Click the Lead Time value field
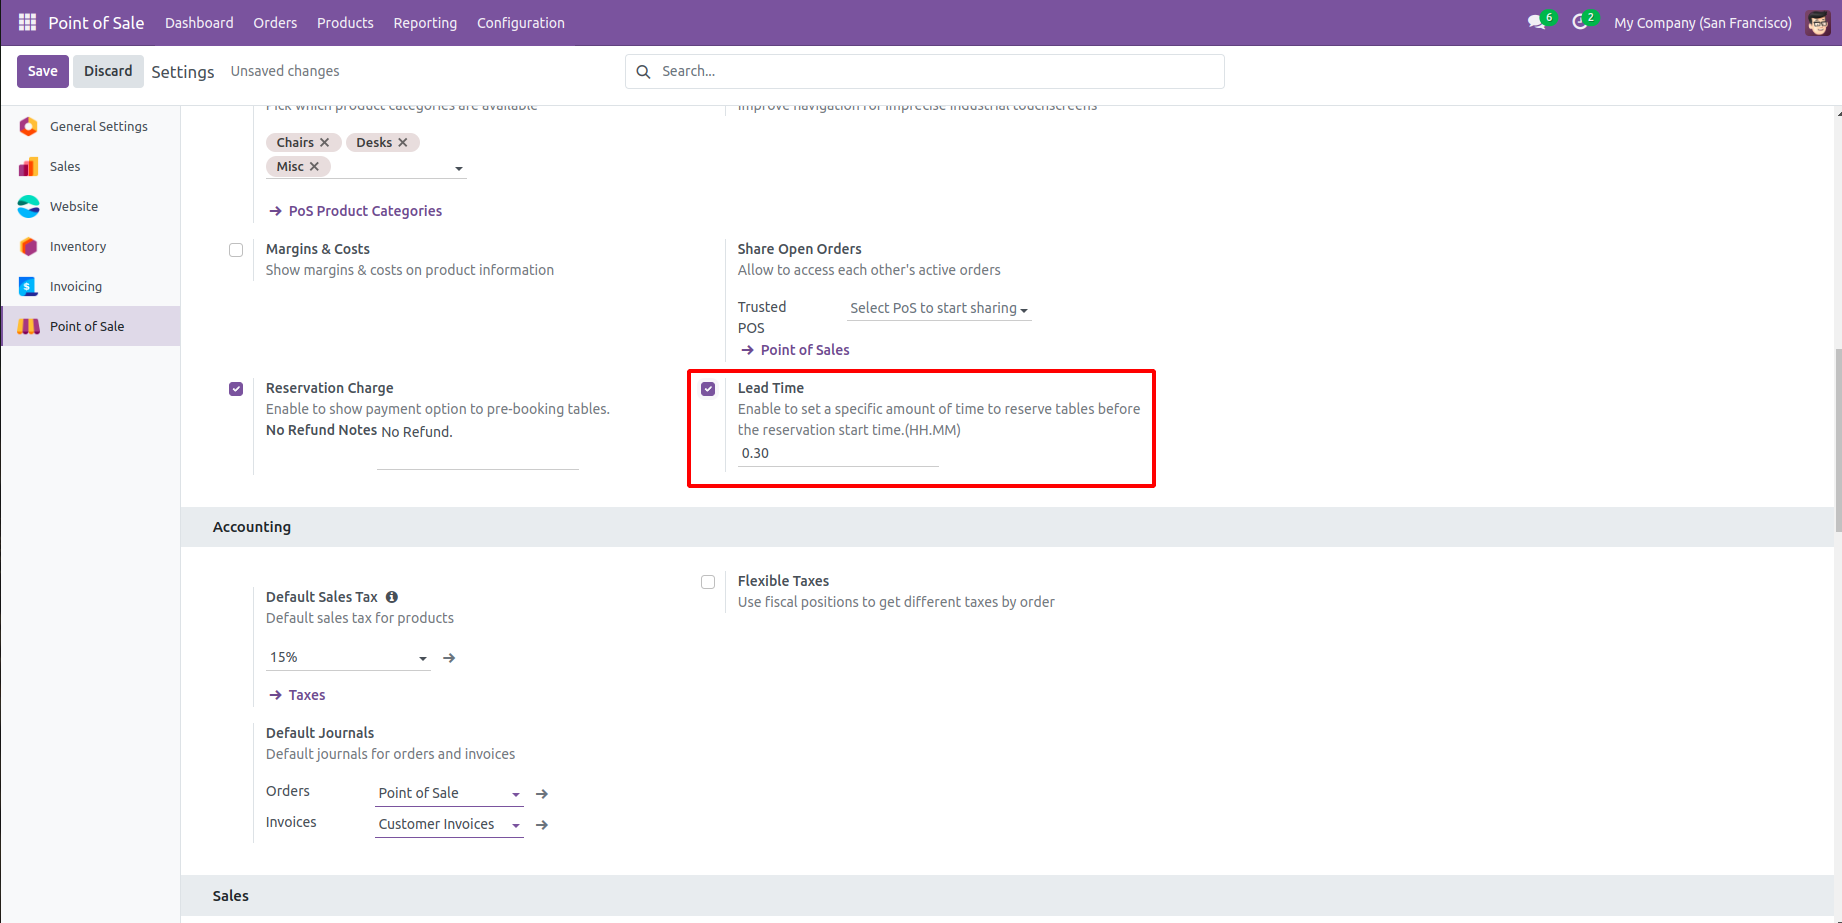 837,454
